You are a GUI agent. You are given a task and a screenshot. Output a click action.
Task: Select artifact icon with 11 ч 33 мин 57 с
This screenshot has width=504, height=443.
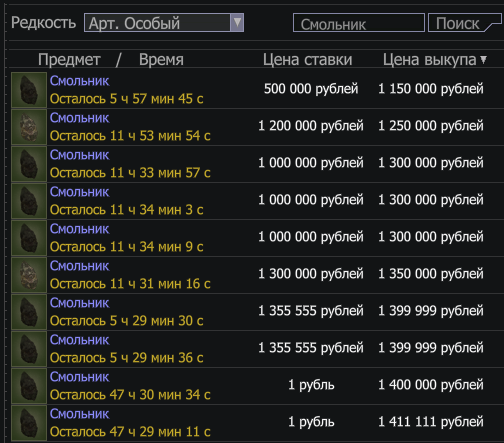(x=29, y=164)
